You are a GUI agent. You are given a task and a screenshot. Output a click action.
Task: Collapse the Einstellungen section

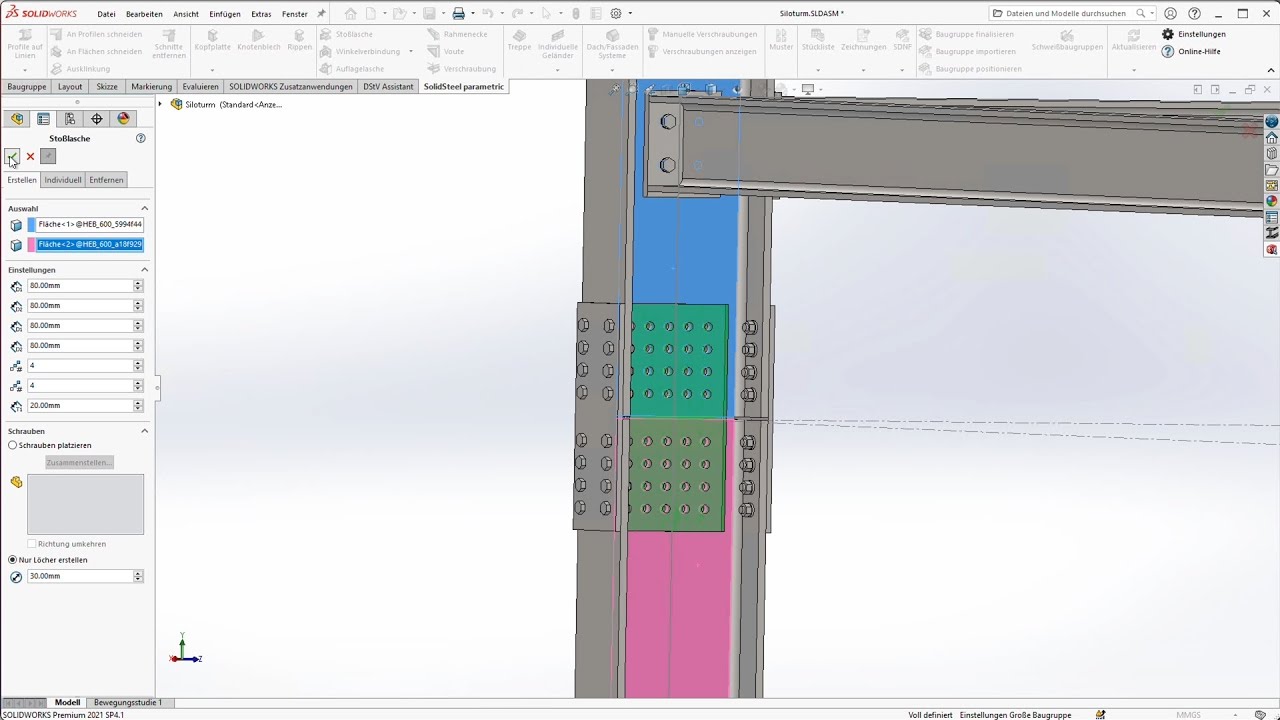pyautogui.click(x=144, y=270)
